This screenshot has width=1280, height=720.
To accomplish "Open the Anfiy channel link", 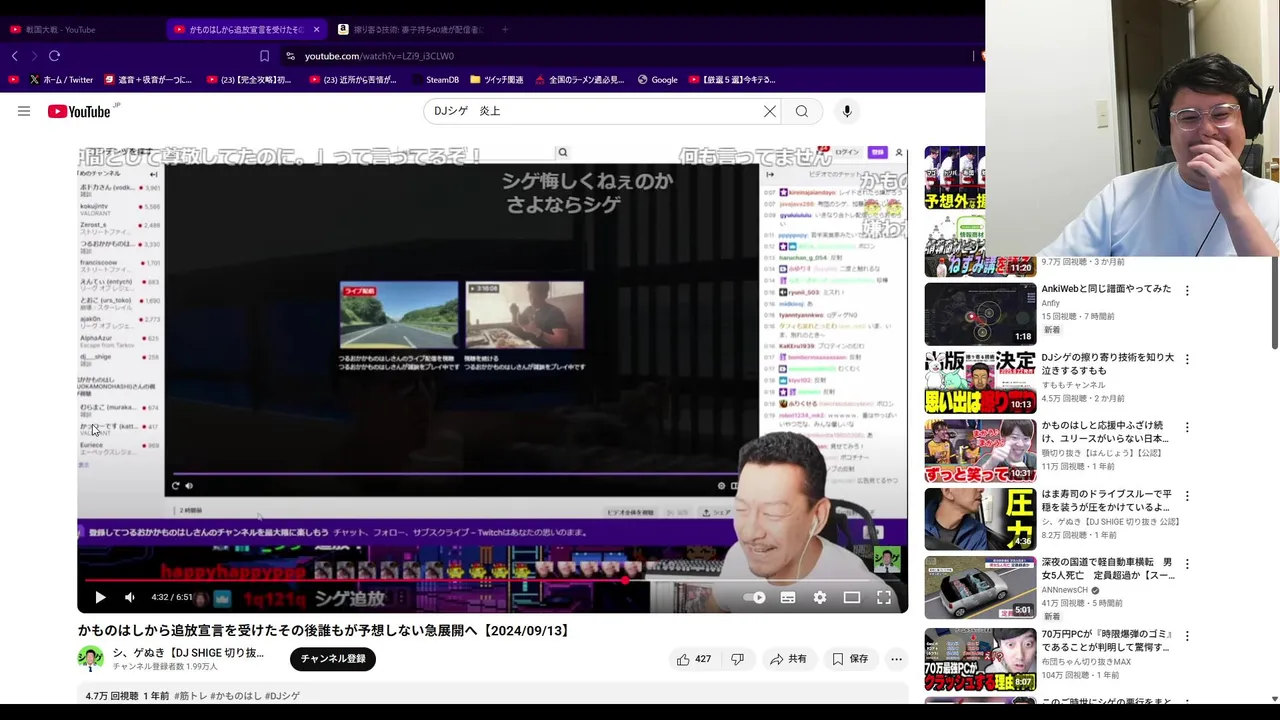I will point(1050,303).
